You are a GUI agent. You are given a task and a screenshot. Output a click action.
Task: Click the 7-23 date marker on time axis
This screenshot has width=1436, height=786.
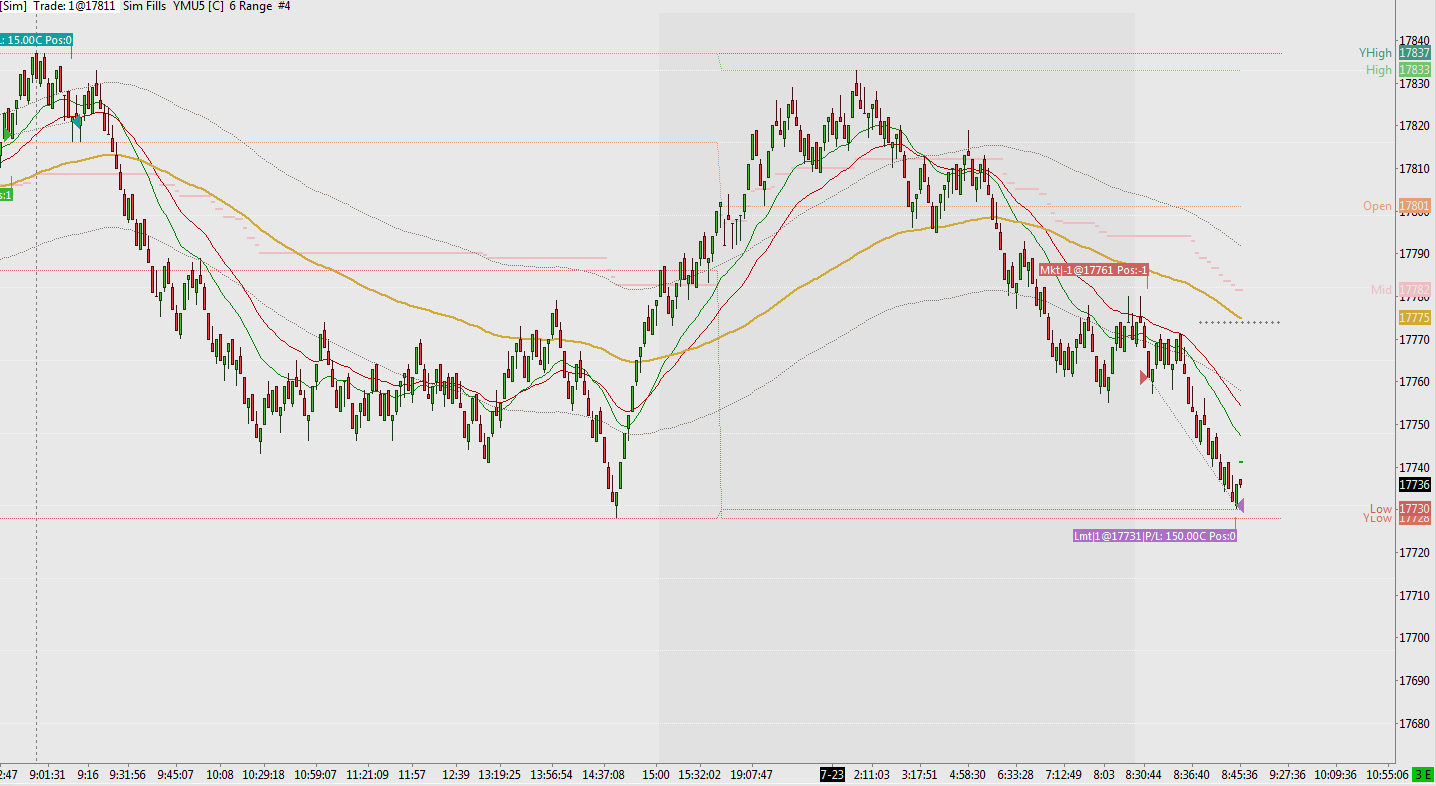(832, 775)
